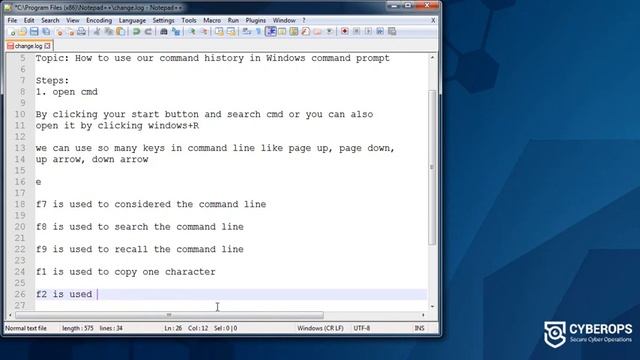This screenshot has height=360, width=640.
Task: Click the Save All toolbar icon
Action: pos(46,31)
